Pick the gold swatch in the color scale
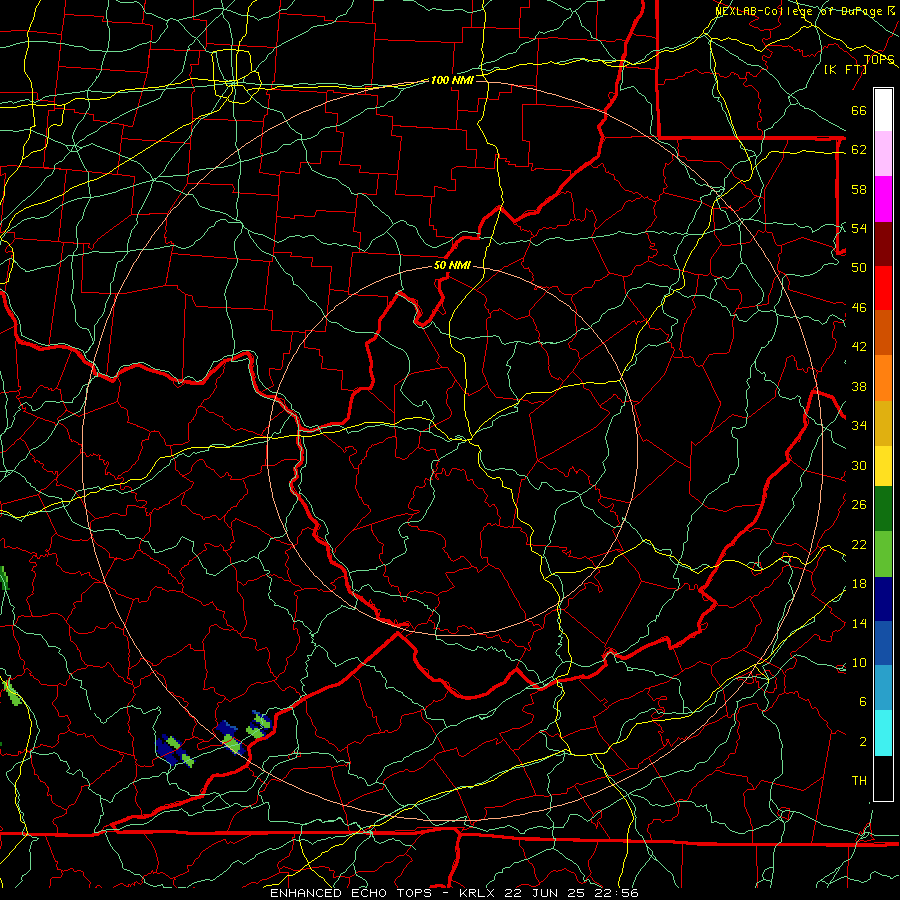The height and width of the screenshot is (900, 900). [x=883, y=423]
